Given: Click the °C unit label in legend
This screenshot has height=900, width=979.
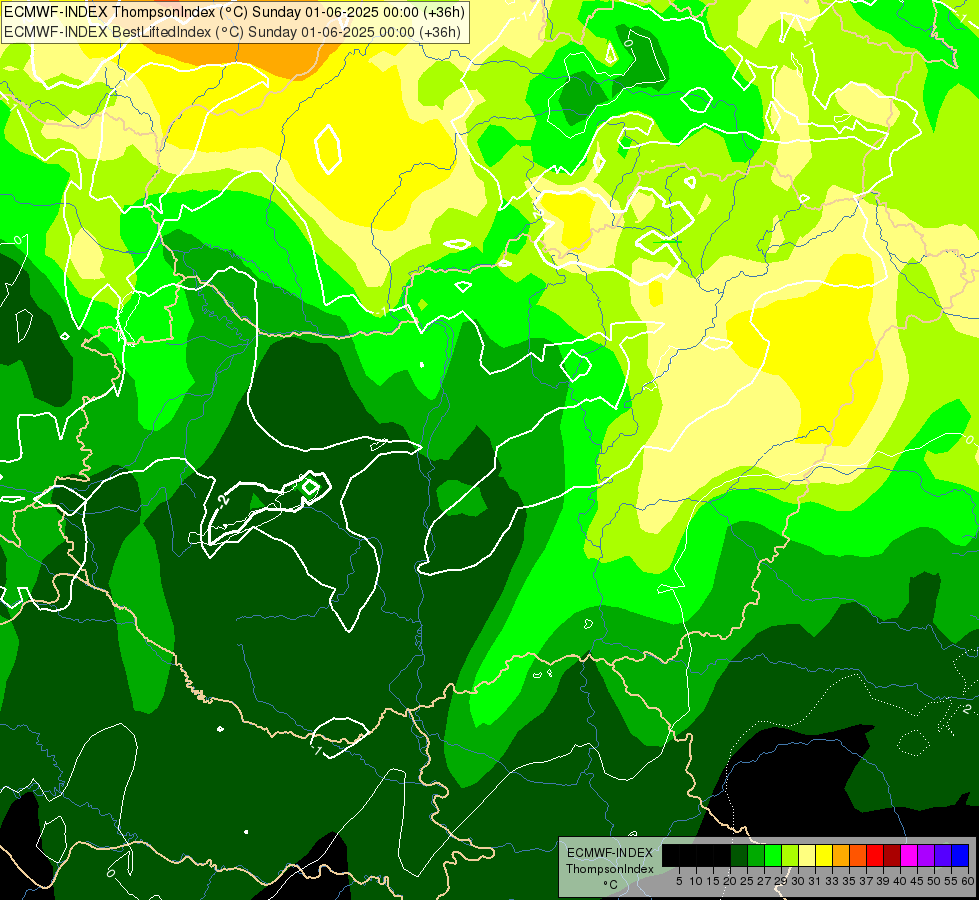Looking at the screenshot, I should pyautogui.click(x=610, y=885).
